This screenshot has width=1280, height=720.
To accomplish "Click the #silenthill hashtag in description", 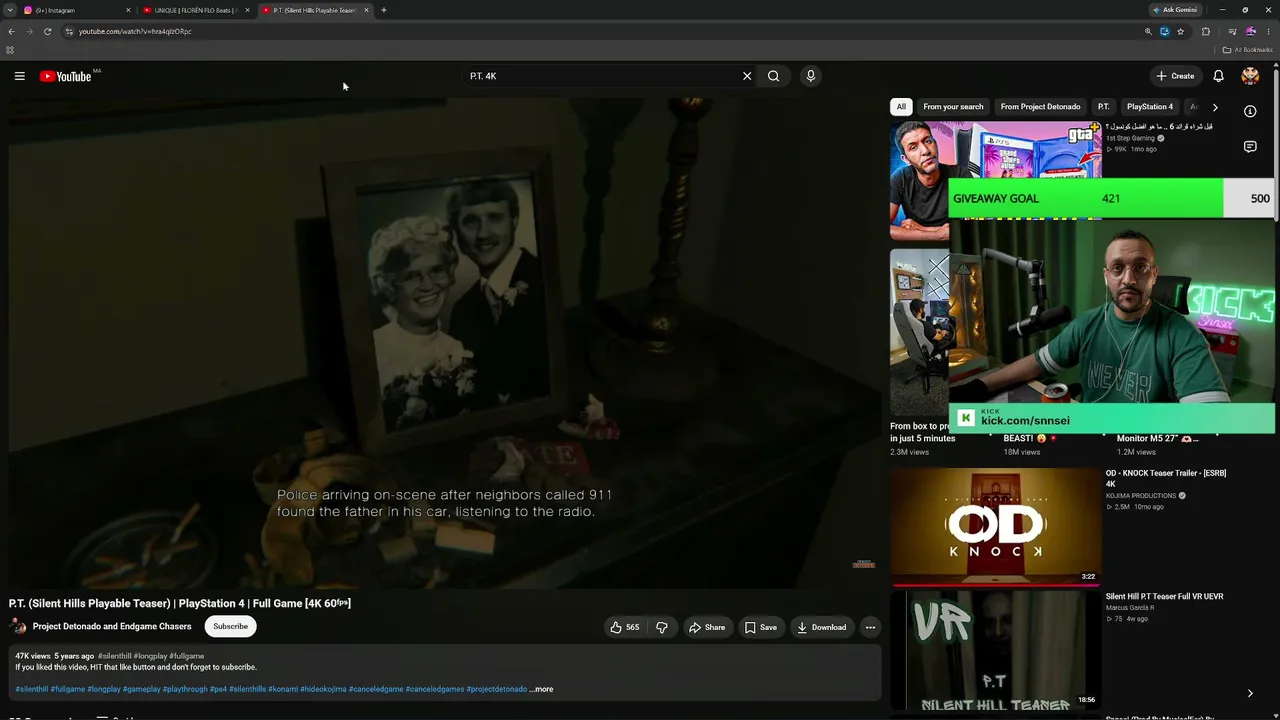I will click(x=32, y=689).
